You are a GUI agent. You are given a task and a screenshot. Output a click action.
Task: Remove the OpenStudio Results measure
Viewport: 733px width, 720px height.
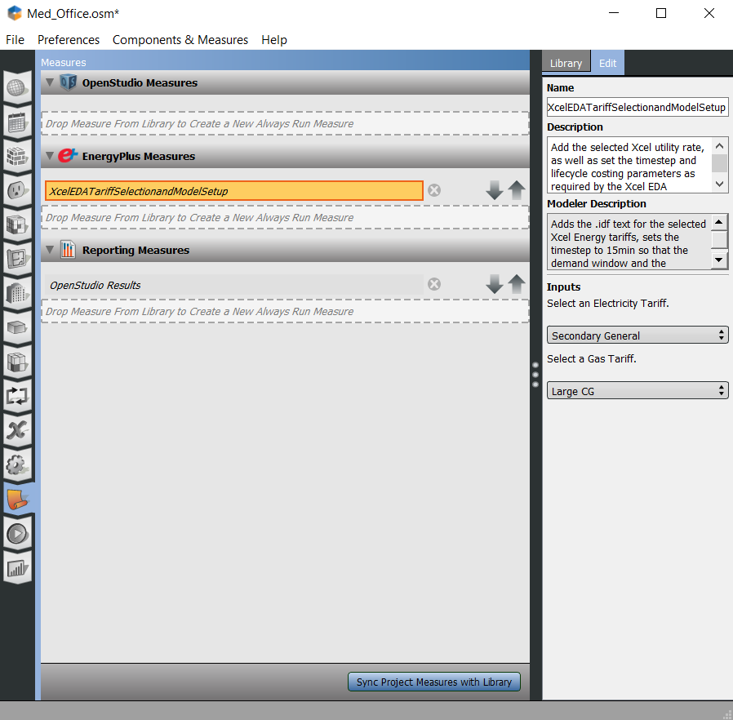tap(434, 284)
